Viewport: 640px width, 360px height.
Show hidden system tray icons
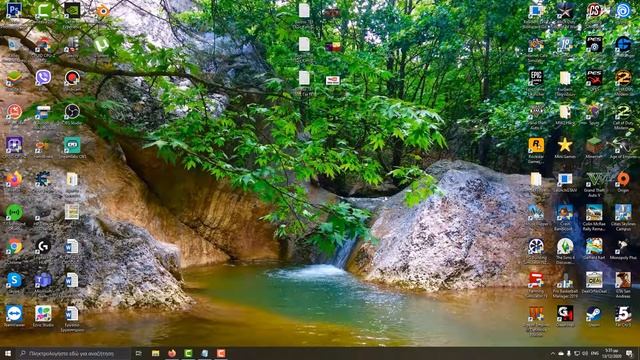tap(553, 353)
